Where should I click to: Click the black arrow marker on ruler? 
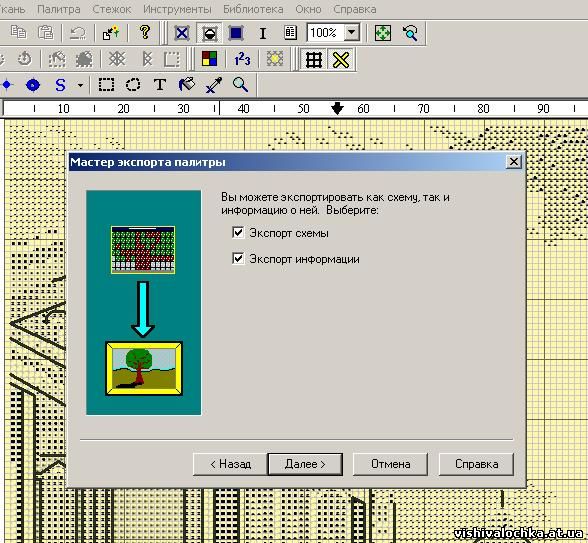(x=338, y=108)
